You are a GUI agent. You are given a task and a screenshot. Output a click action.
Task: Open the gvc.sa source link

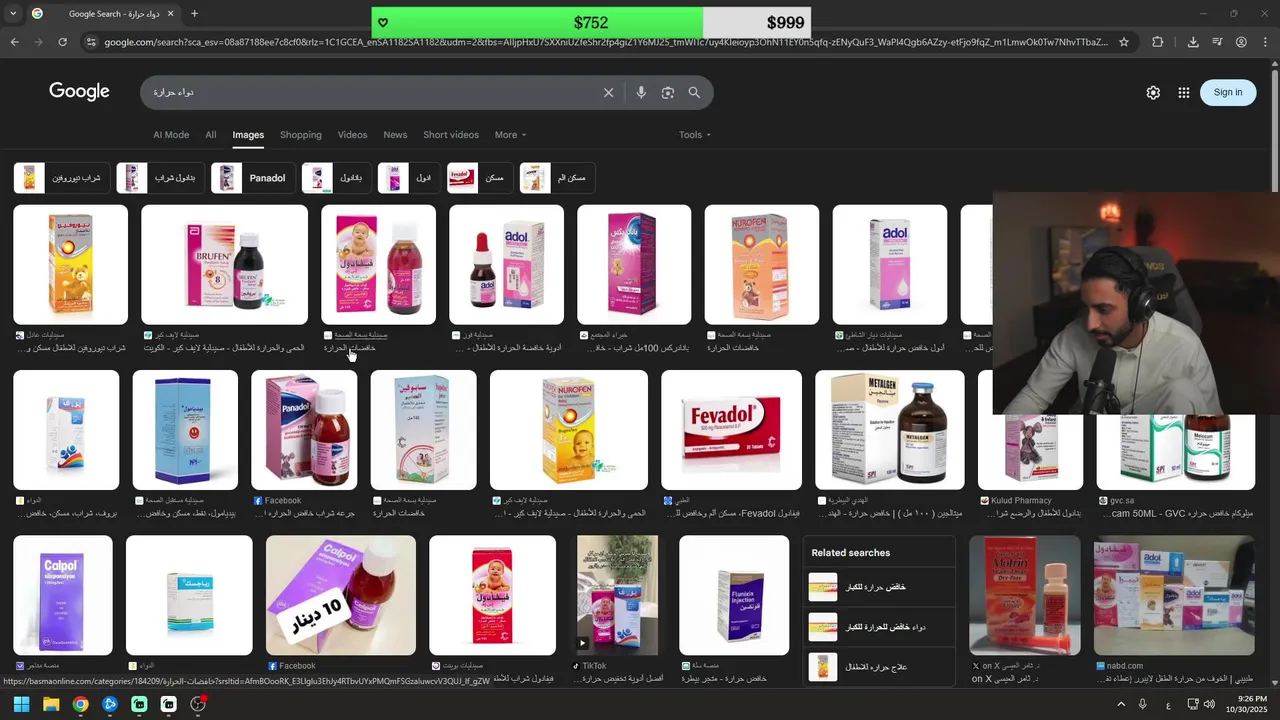[1116, 500]
